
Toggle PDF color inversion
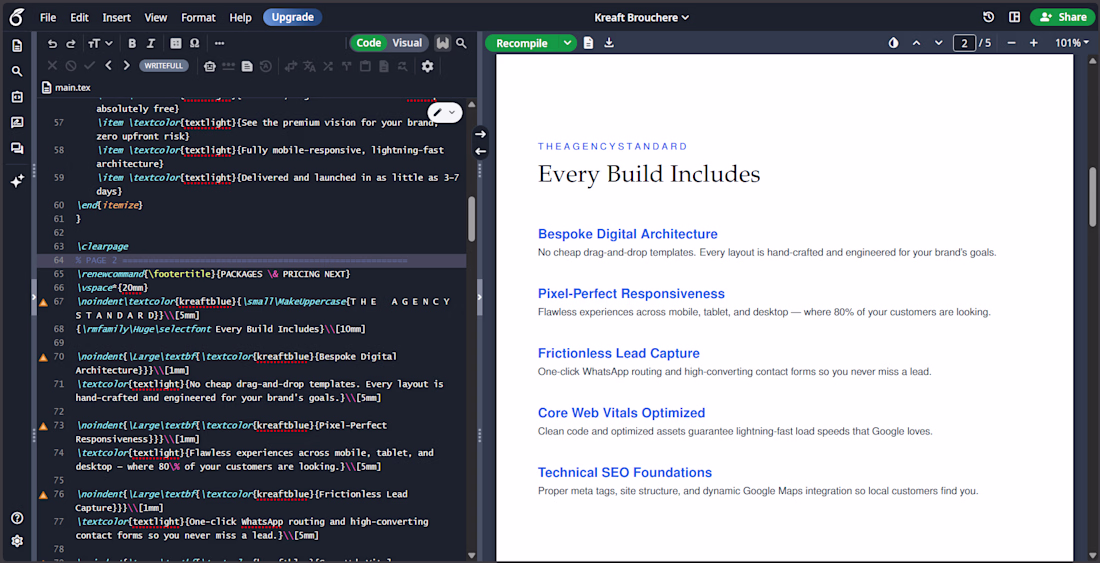point(893,43)
